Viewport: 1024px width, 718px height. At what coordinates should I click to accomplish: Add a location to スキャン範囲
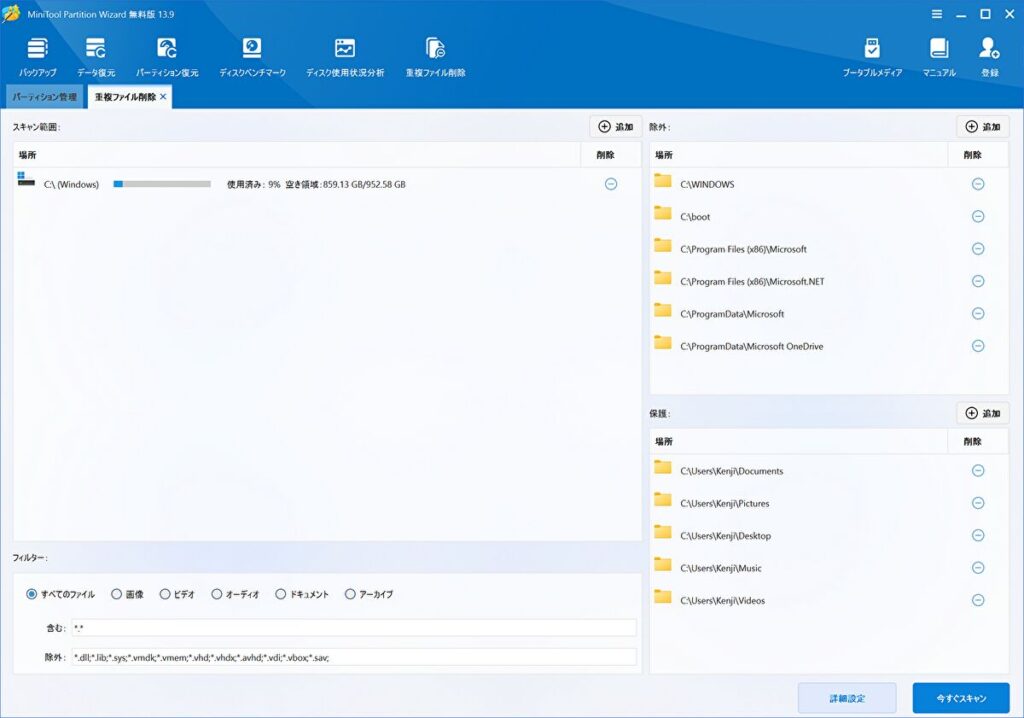tap(616, 127)
